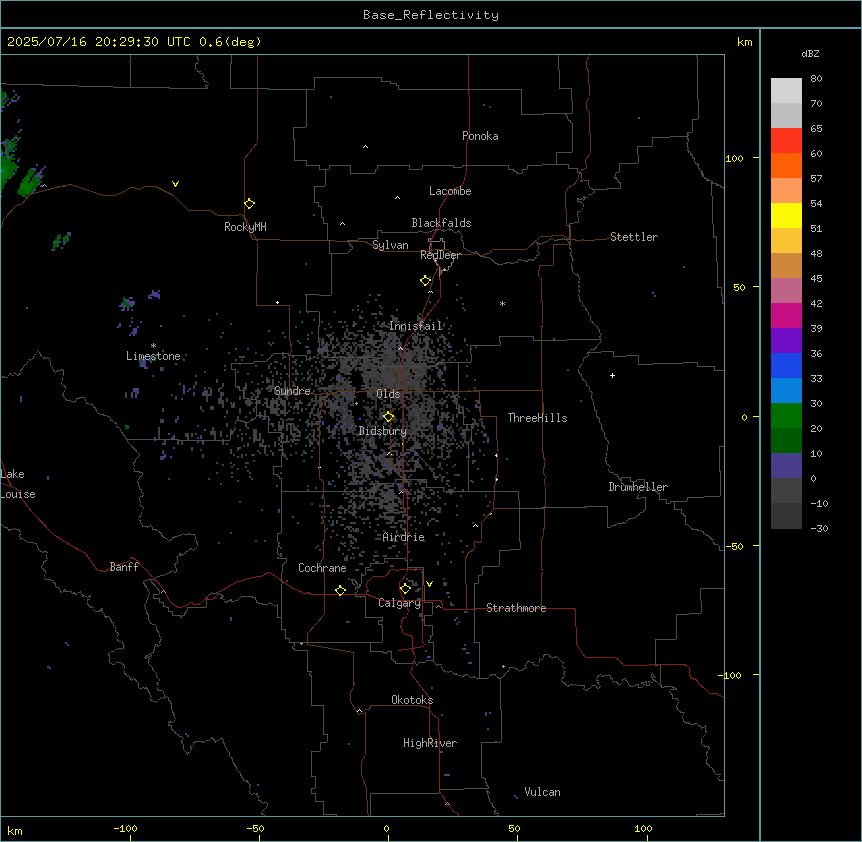Image resolution: width=862 pixels, height=842 pixels.
Task: Click the yellow diamond marker south of RedDeer
Action: pos(426,281)
